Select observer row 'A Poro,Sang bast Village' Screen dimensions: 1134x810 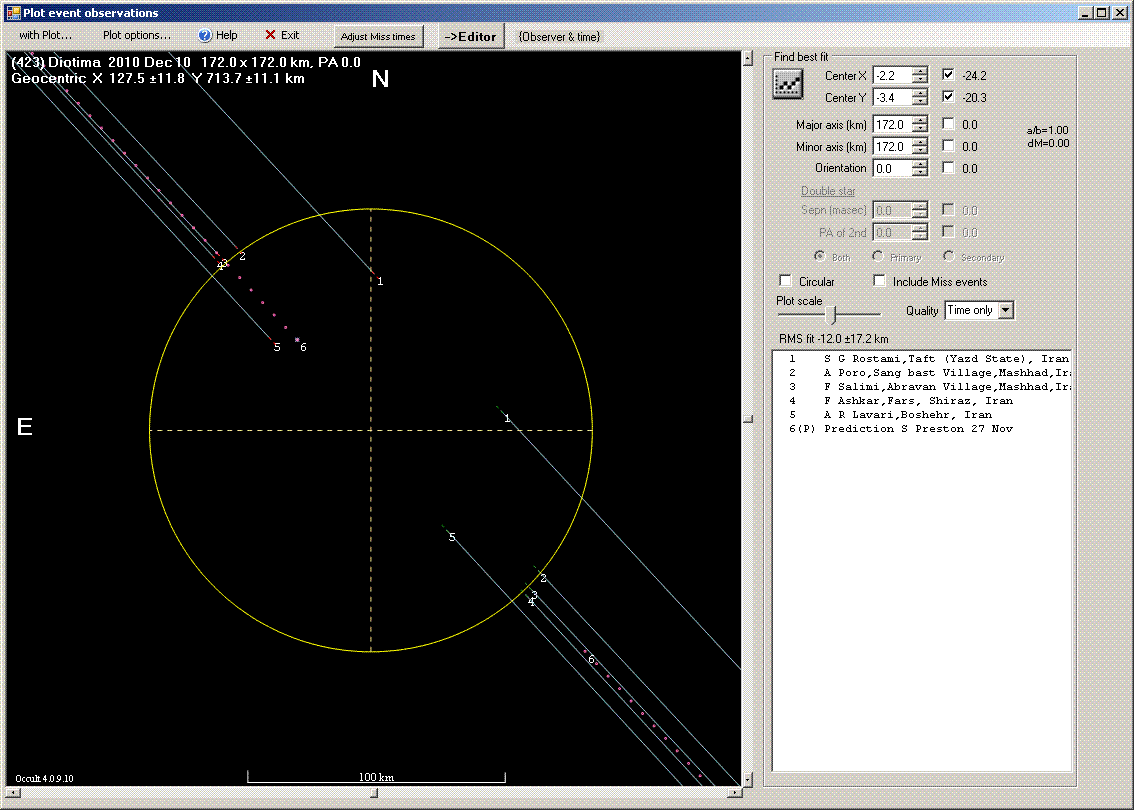click(x=923, y=372)
